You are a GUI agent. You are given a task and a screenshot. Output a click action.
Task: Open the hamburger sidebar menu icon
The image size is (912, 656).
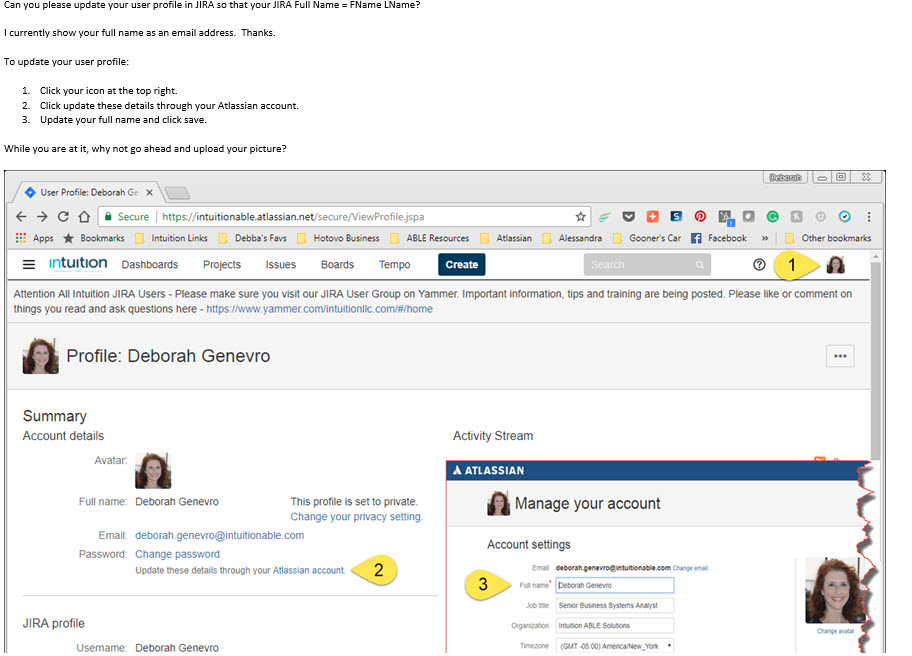(x=28, y=265)
